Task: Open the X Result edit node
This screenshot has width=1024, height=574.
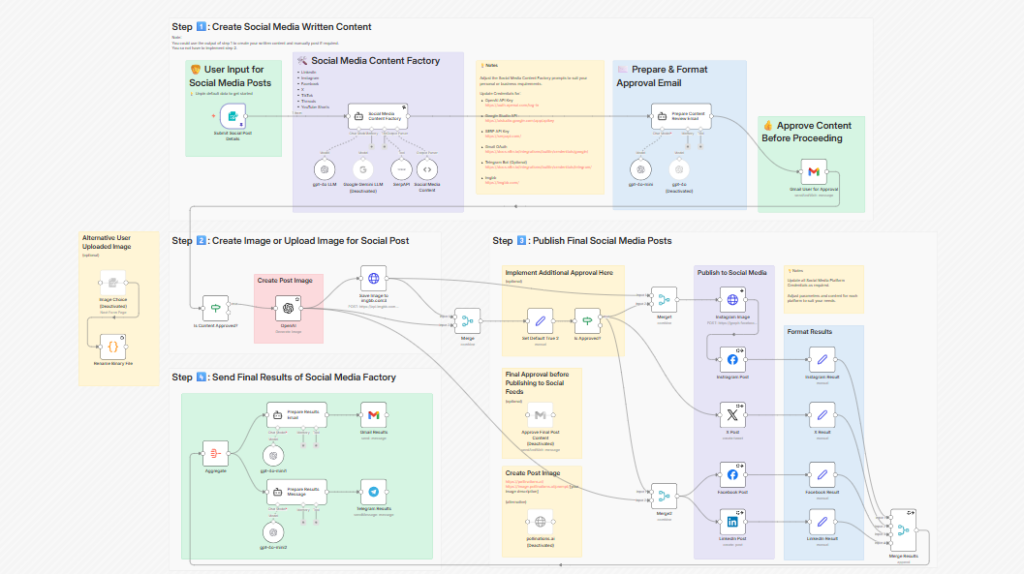Action: [x=822, y=415]
